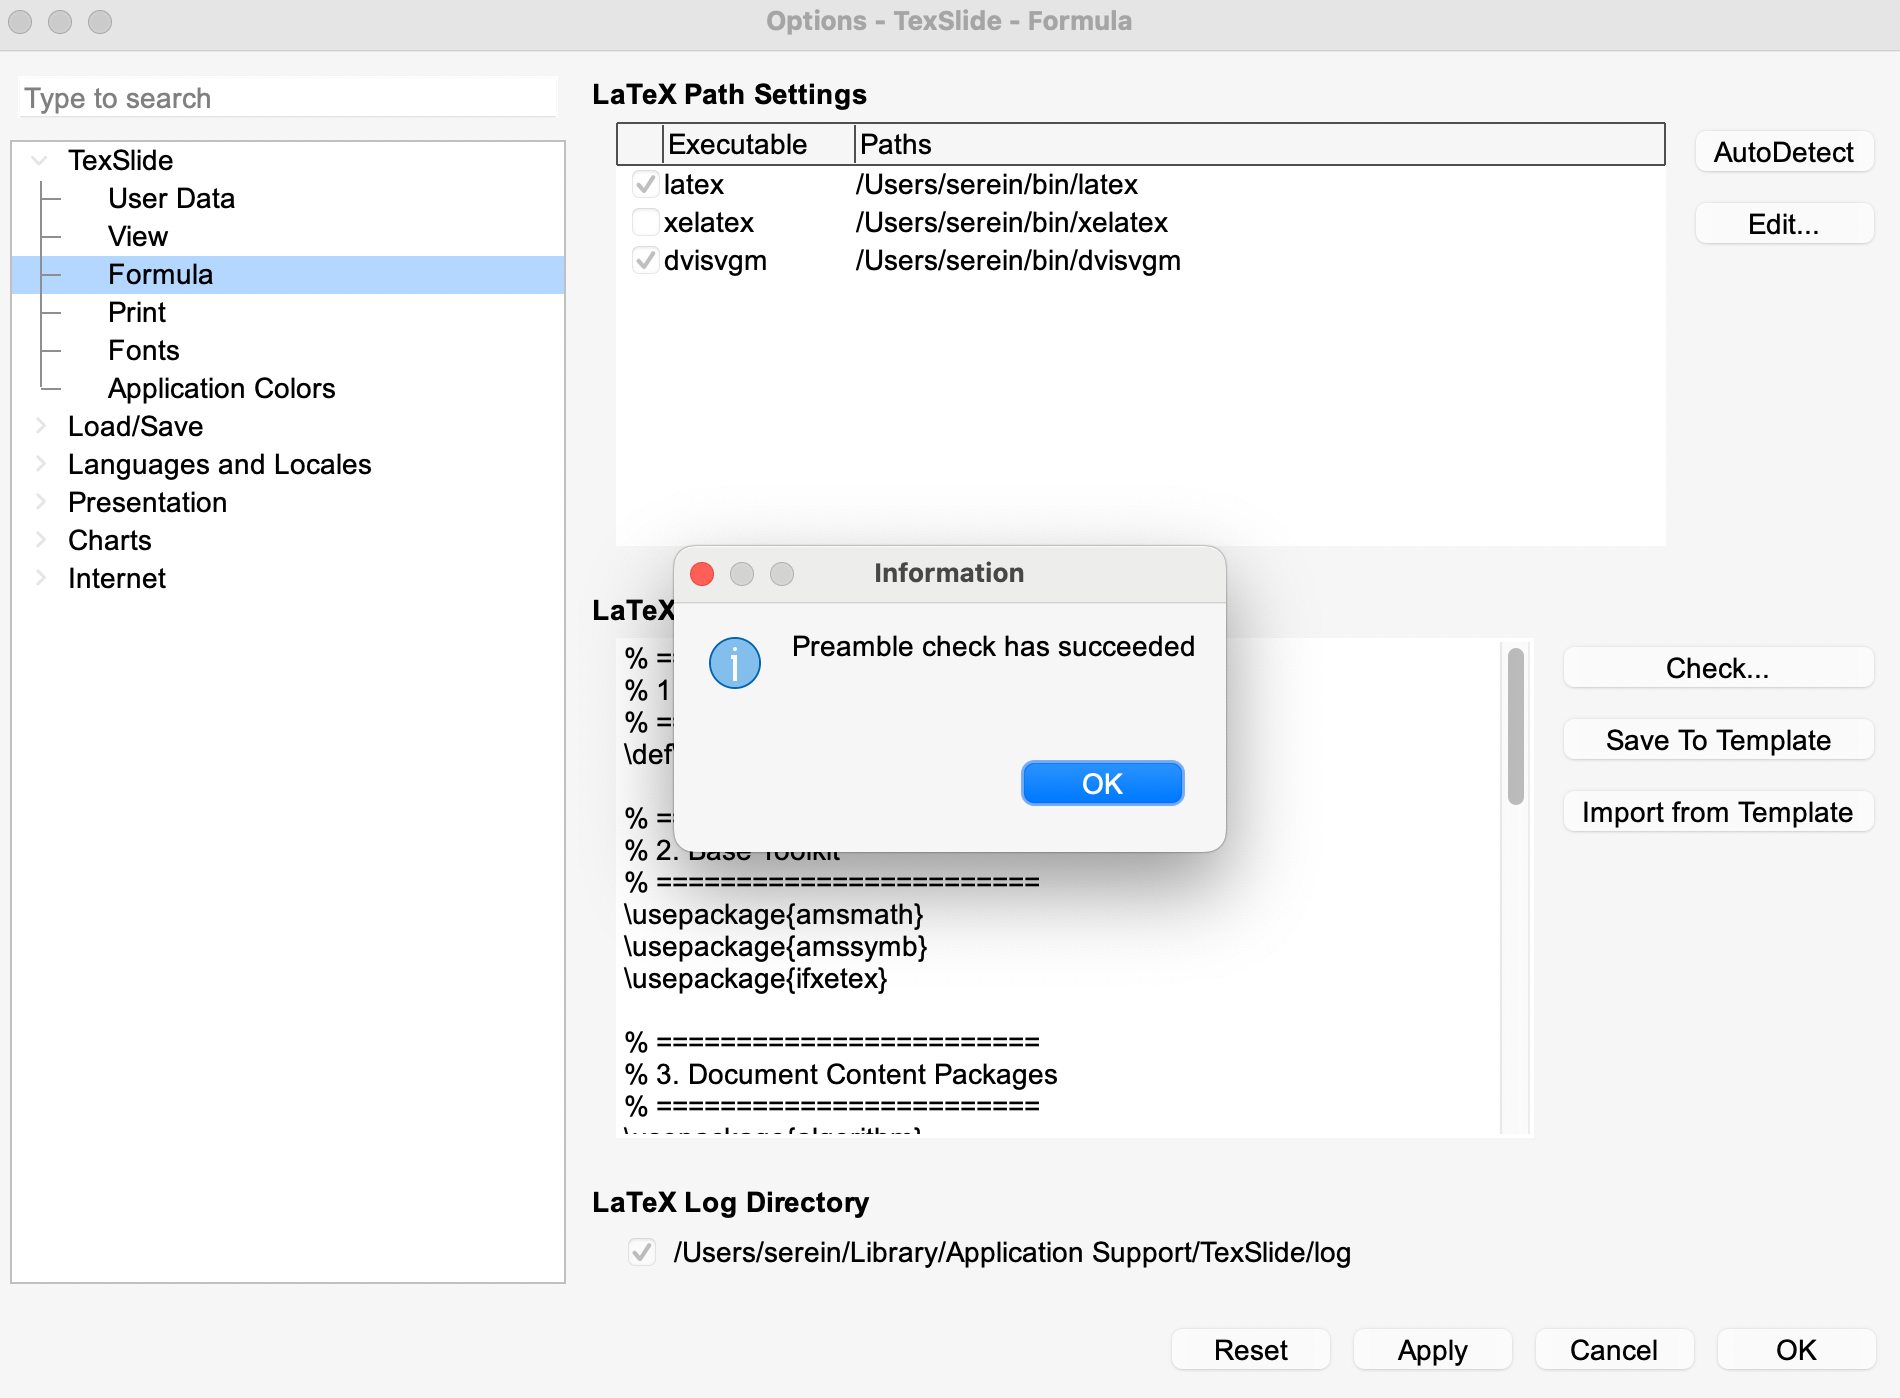
Task: Click the \usepackage{ifxetex} line in preamble
Action: (756, 978)
